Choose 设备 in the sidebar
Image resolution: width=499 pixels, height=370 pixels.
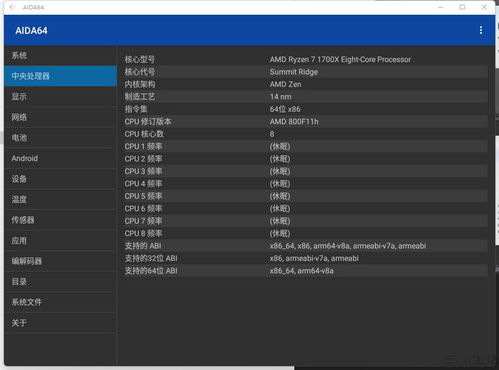point(61,179)
